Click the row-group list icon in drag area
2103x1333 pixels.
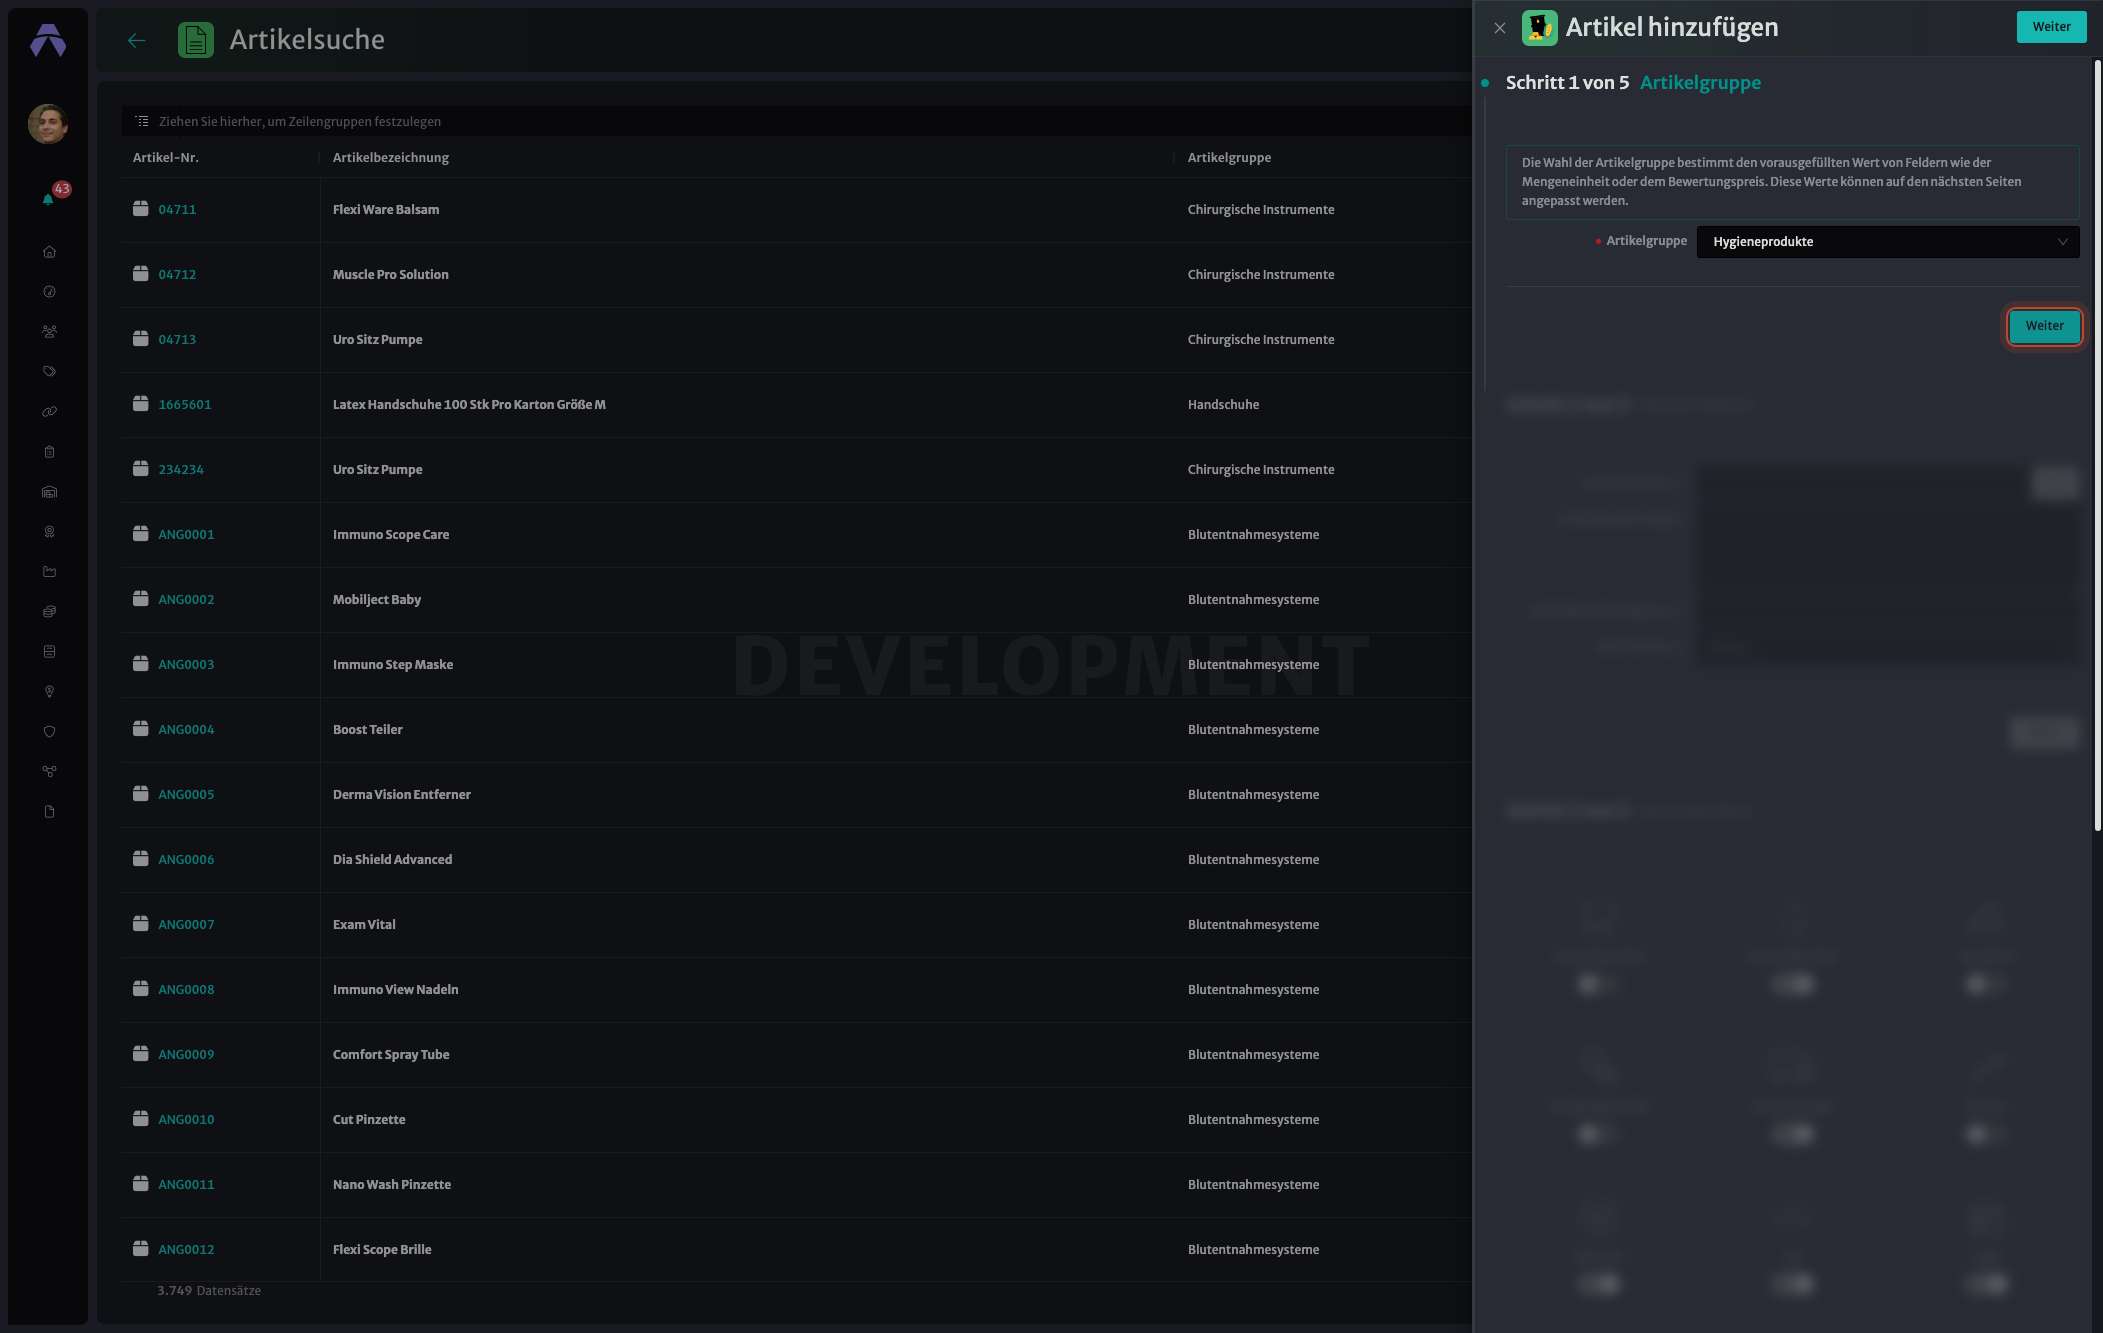142,121
